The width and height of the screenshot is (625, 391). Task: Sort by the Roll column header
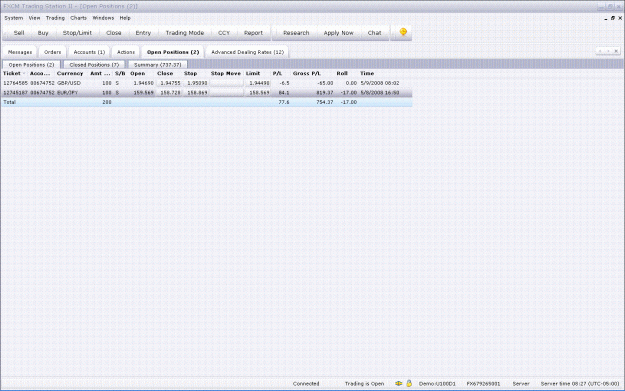[342, 73]
